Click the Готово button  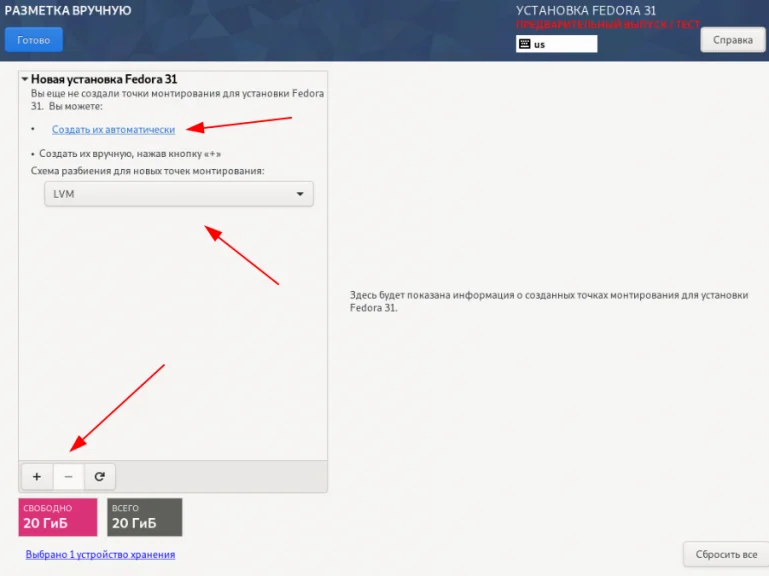click(33, 40)
